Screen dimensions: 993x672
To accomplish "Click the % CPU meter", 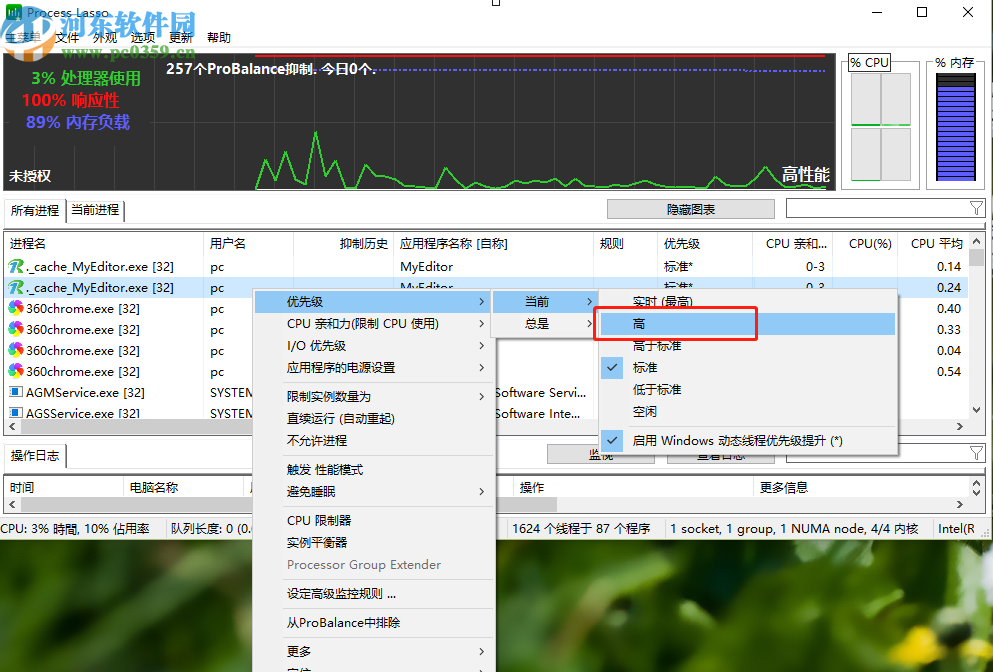I will point(880,125).
